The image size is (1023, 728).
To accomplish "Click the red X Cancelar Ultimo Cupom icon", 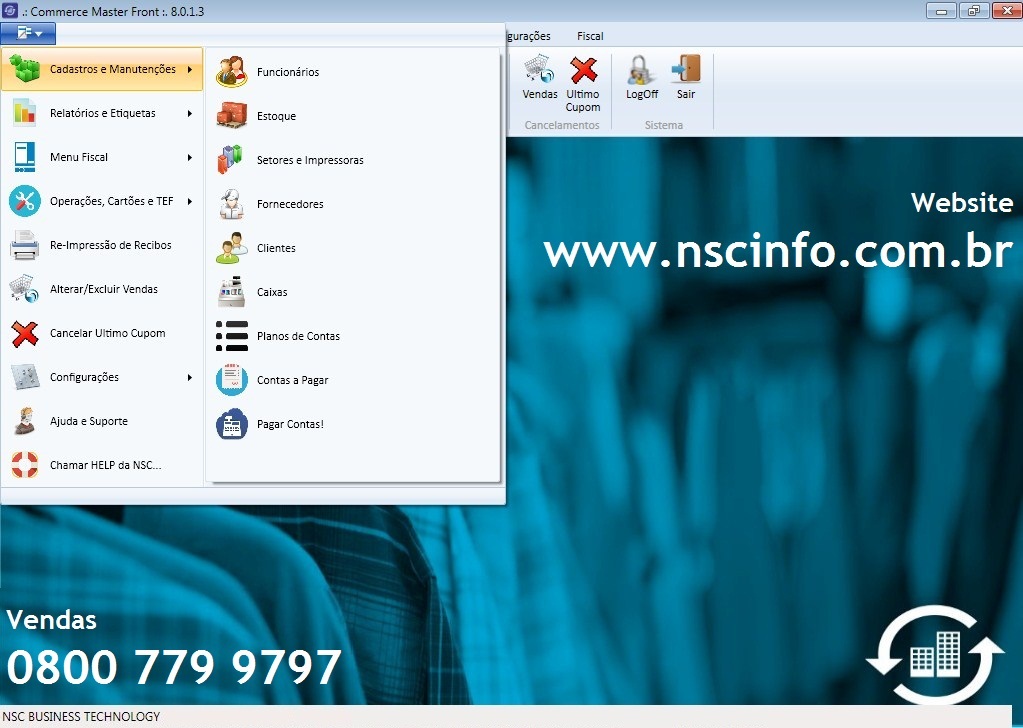I will (25, 333).
